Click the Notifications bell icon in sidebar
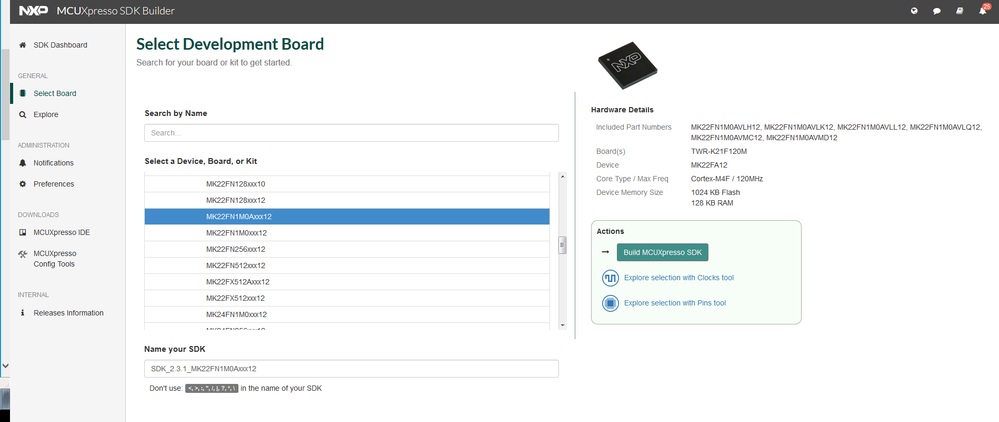The height and width of the screenshot is (422, 999). point(23,163)
